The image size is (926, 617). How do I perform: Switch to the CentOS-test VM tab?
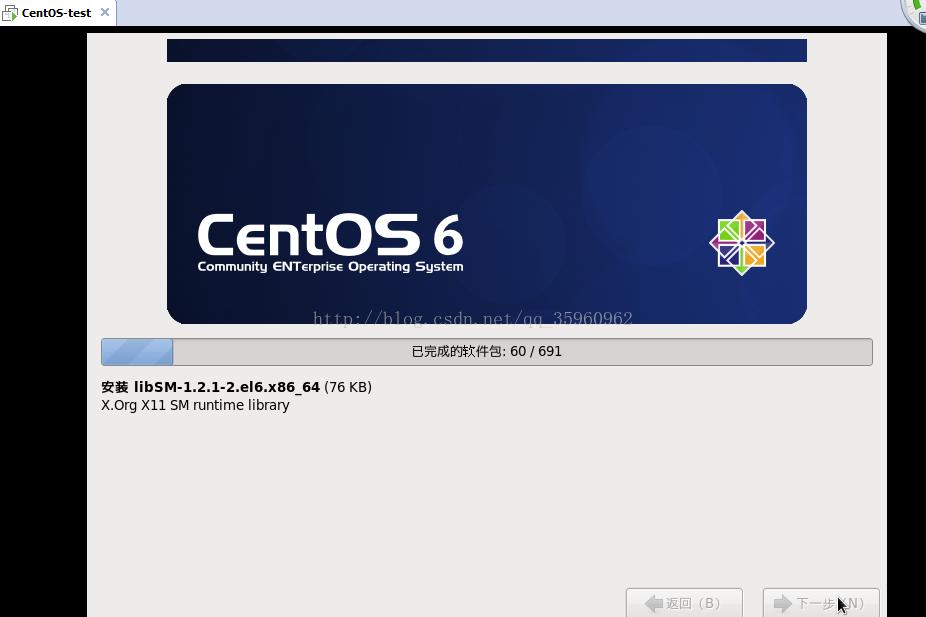click(57, 13)
